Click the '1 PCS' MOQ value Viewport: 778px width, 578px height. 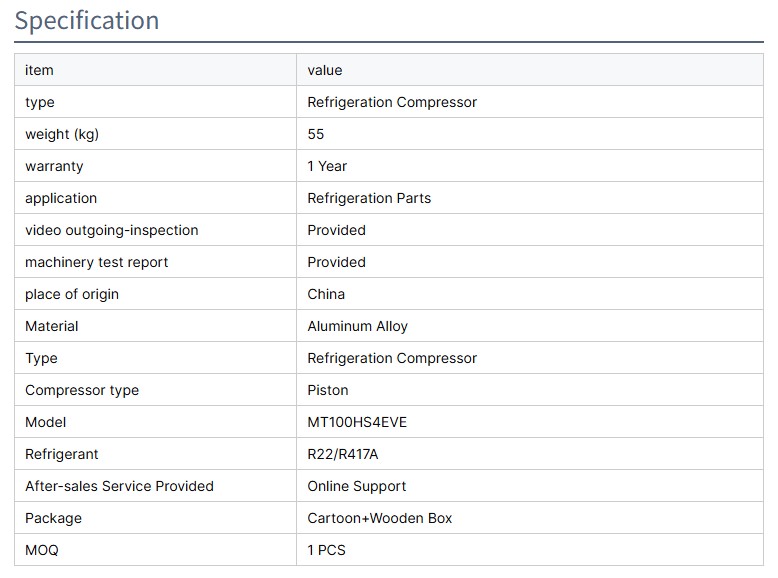point(327,550)
